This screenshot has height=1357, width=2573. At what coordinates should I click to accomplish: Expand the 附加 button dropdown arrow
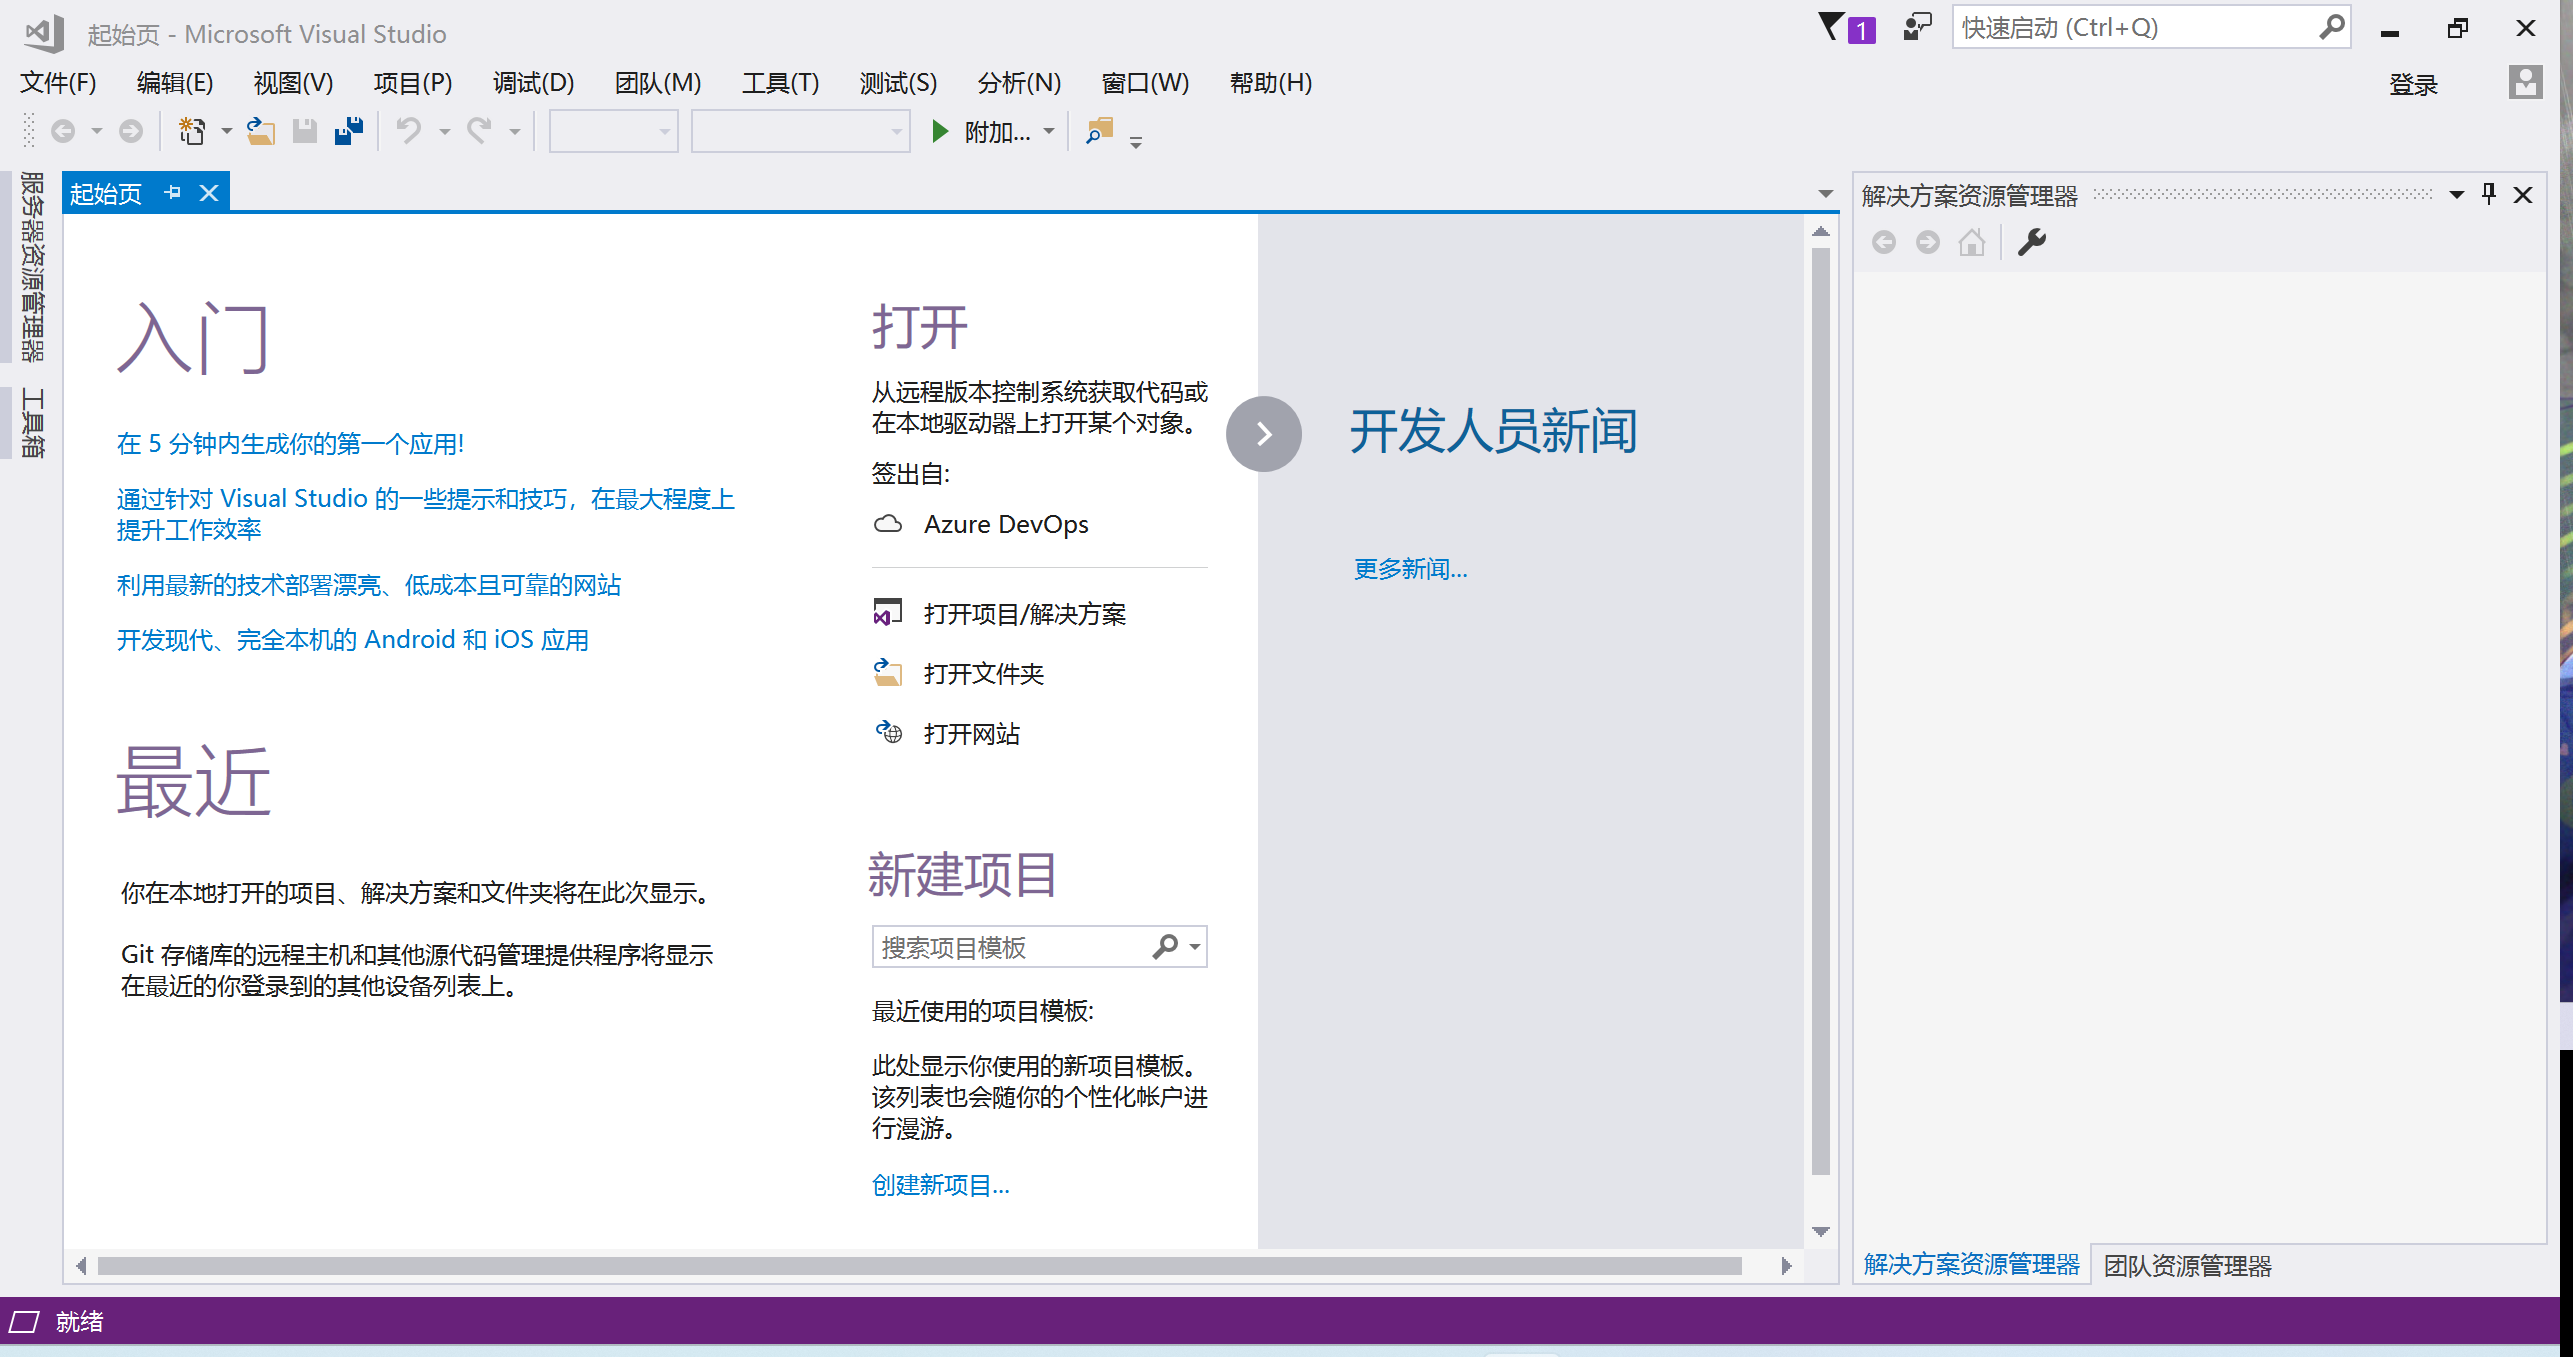tap(1049, 131)
